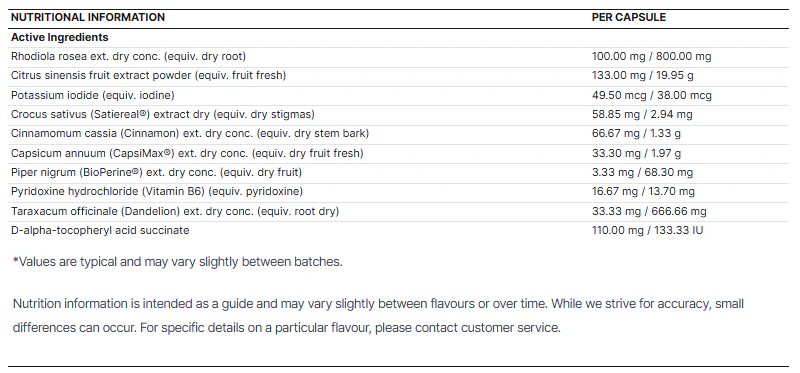Click the Active Ingredients subheading
800x373 pixels.
[60, 37]
